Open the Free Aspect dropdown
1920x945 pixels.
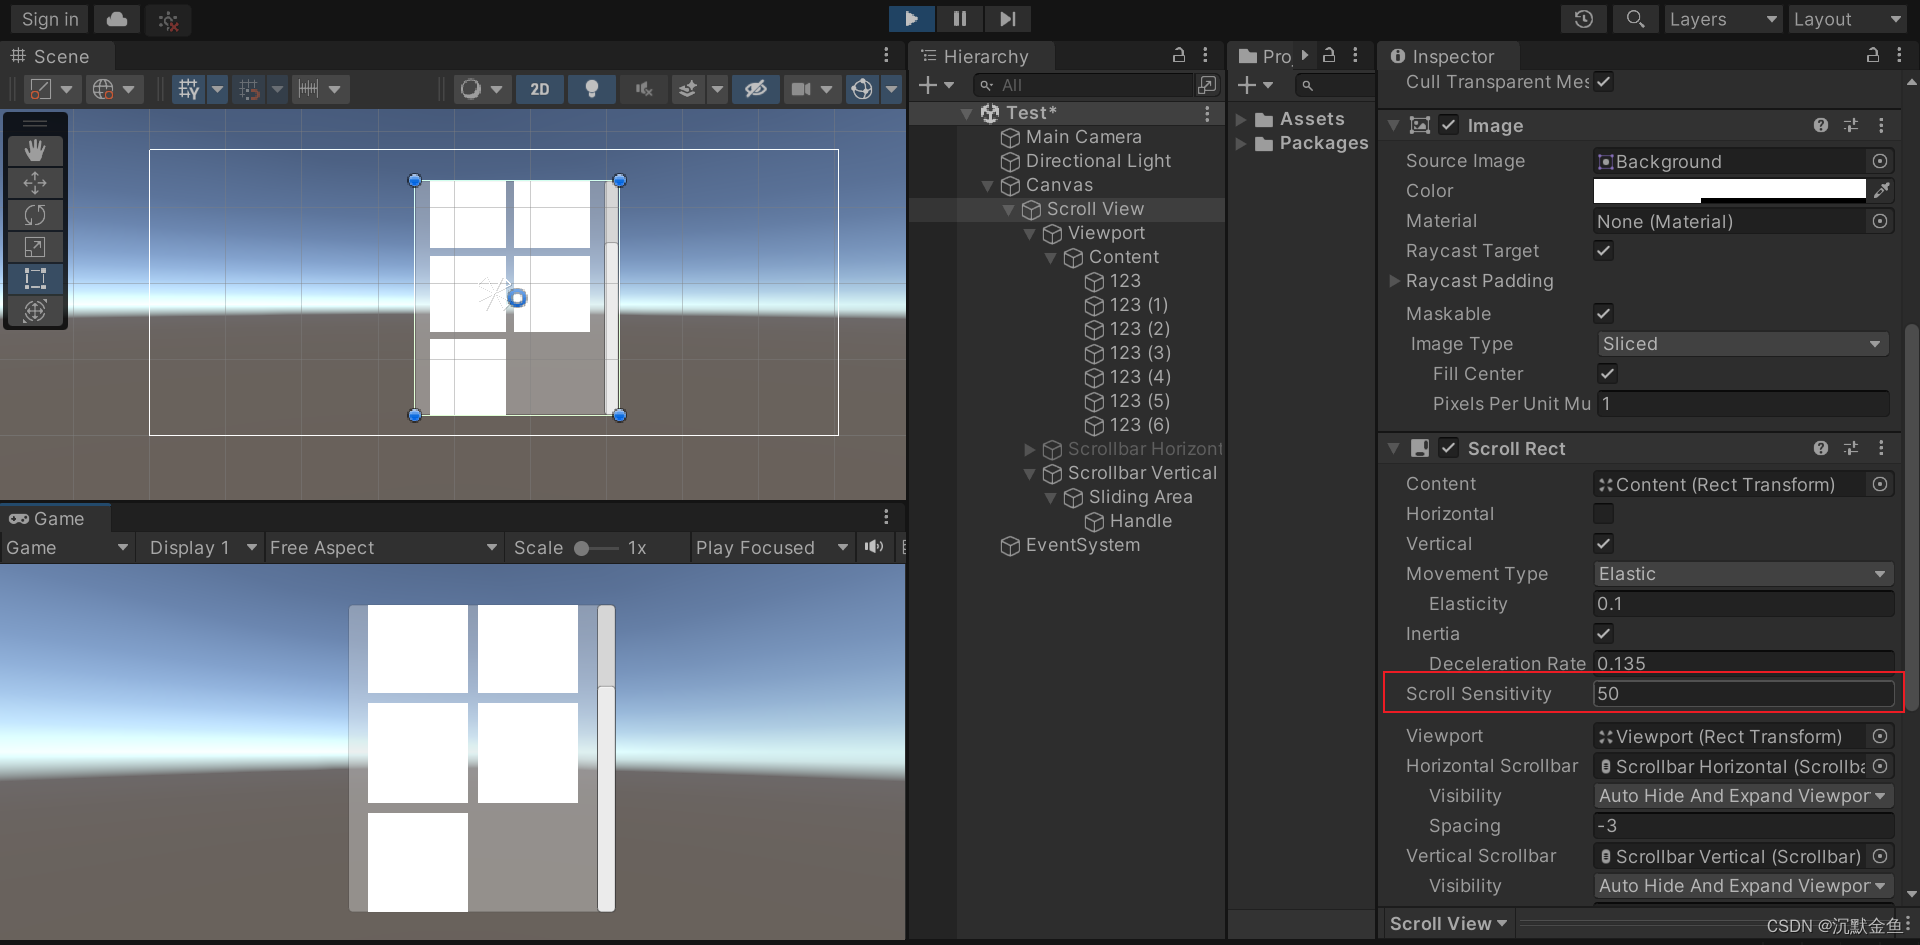(383, 548)
